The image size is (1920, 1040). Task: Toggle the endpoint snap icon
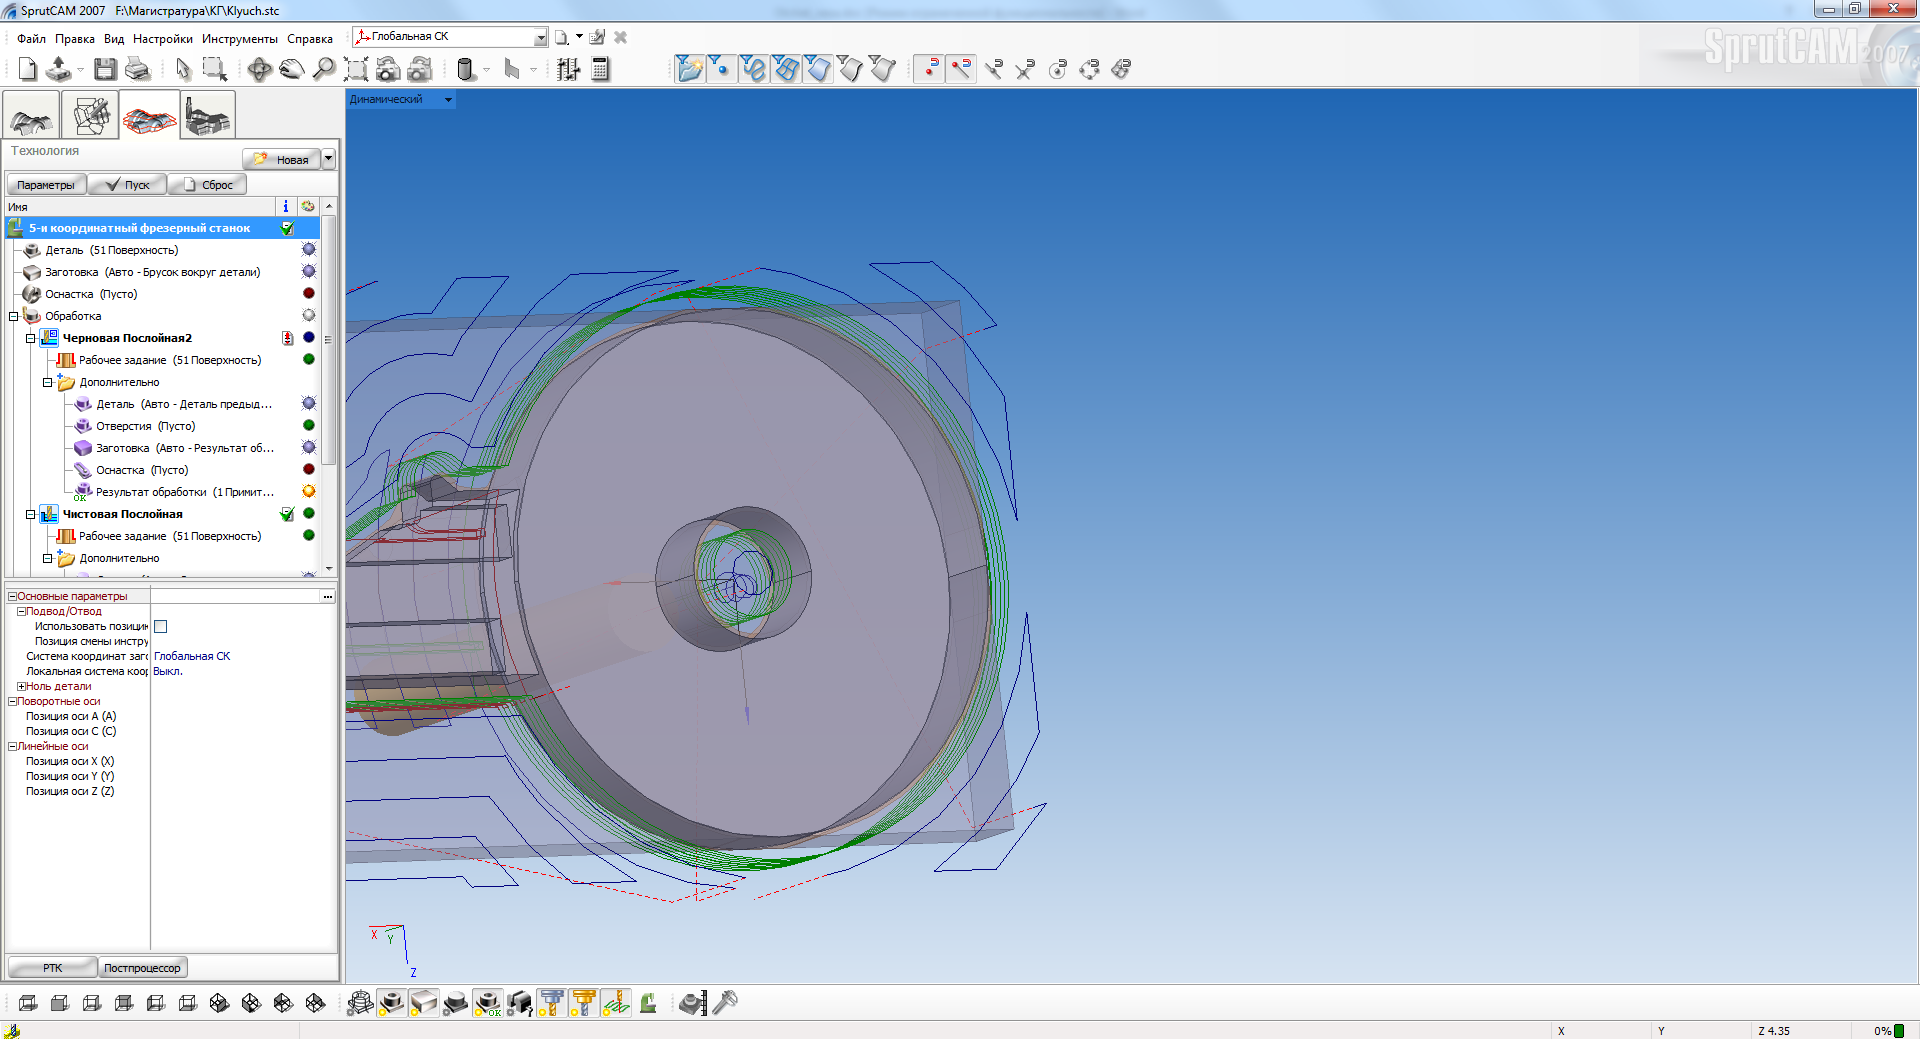tap(961, 69)
